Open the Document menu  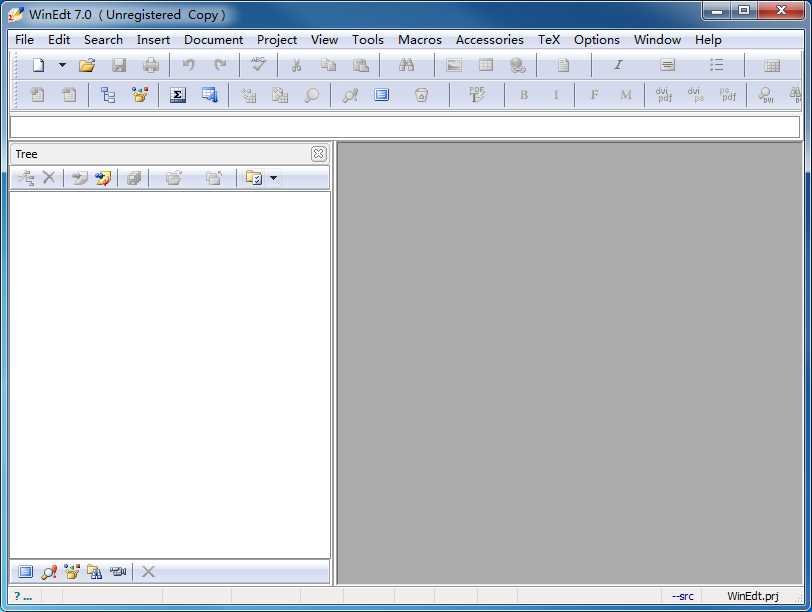pos(213,40)
